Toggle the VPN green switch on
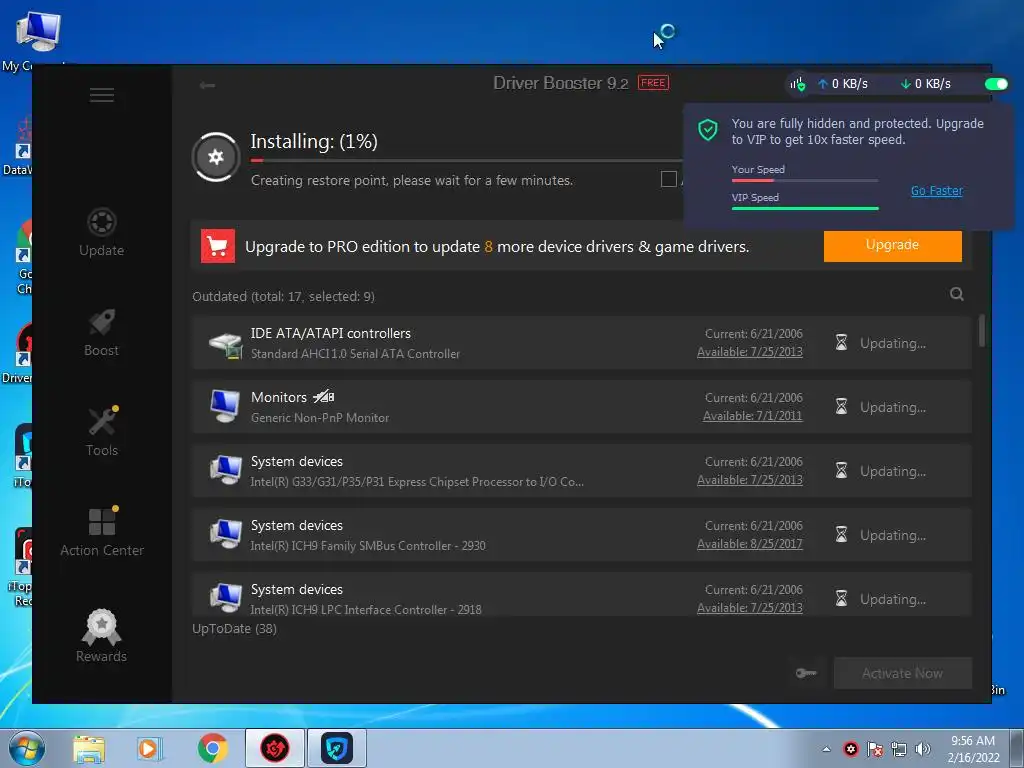This screenshot has width=1024, height=768. [996, 84]
